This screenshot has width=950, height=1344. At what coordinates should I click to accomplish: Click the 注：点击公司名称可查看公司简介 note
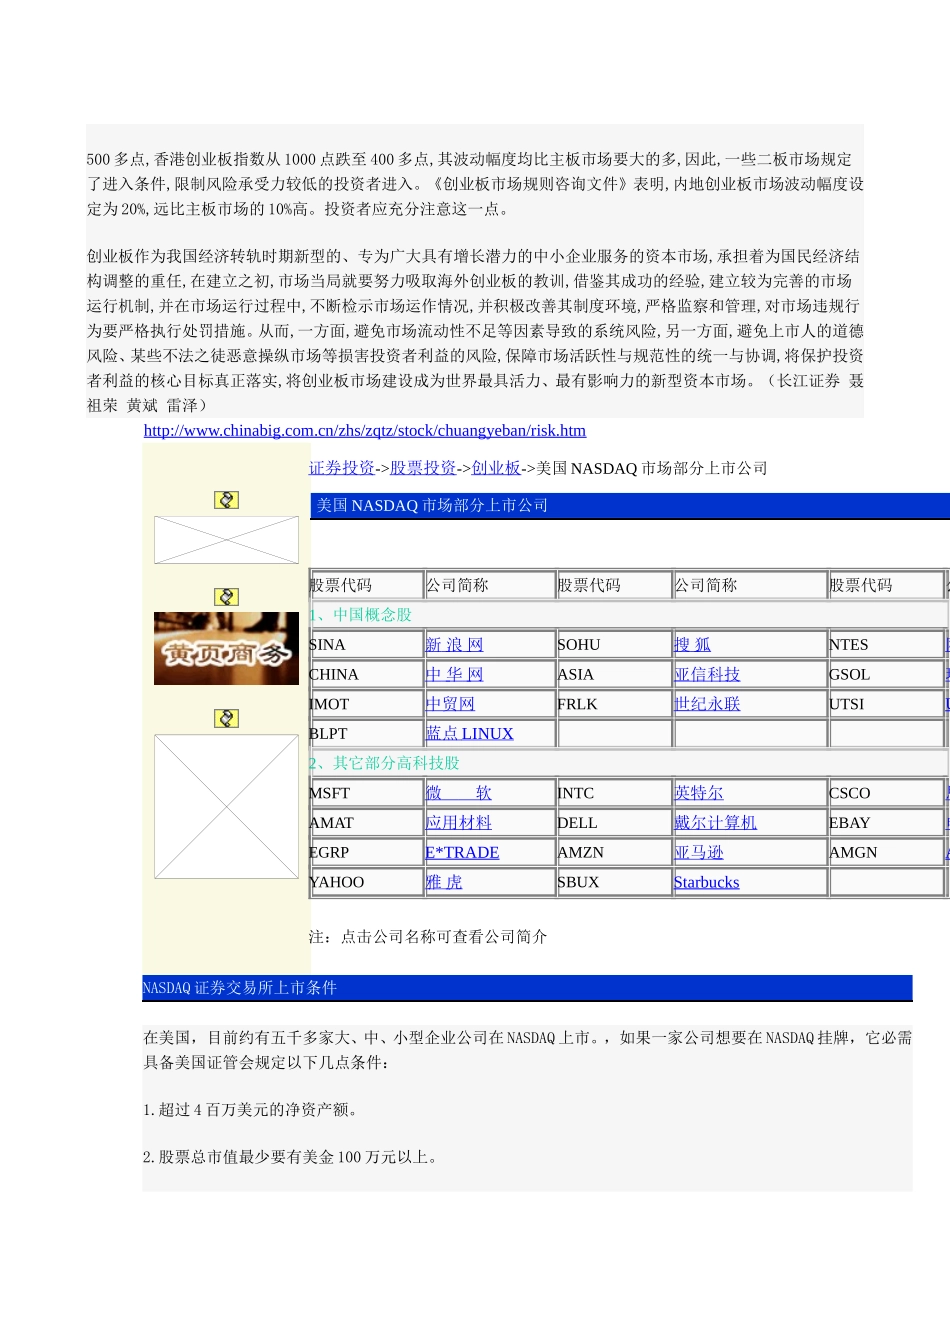tap(428, 937)
